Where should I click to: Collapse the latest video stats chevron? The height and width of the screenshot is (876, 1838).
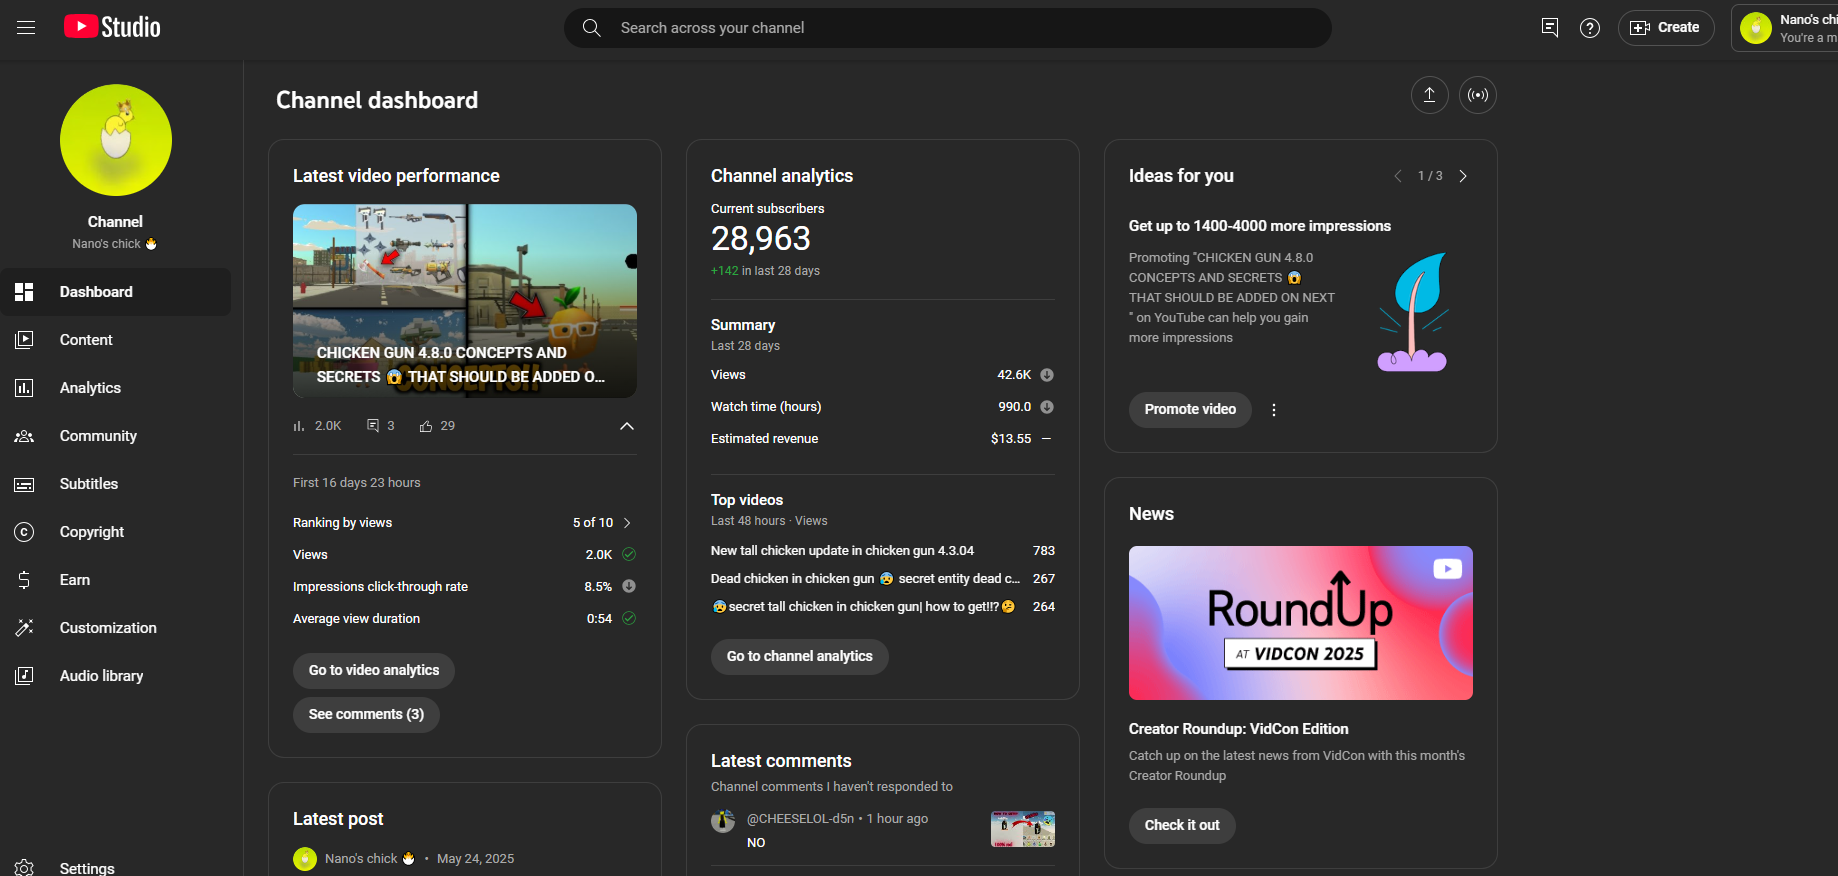pos(627,426)
